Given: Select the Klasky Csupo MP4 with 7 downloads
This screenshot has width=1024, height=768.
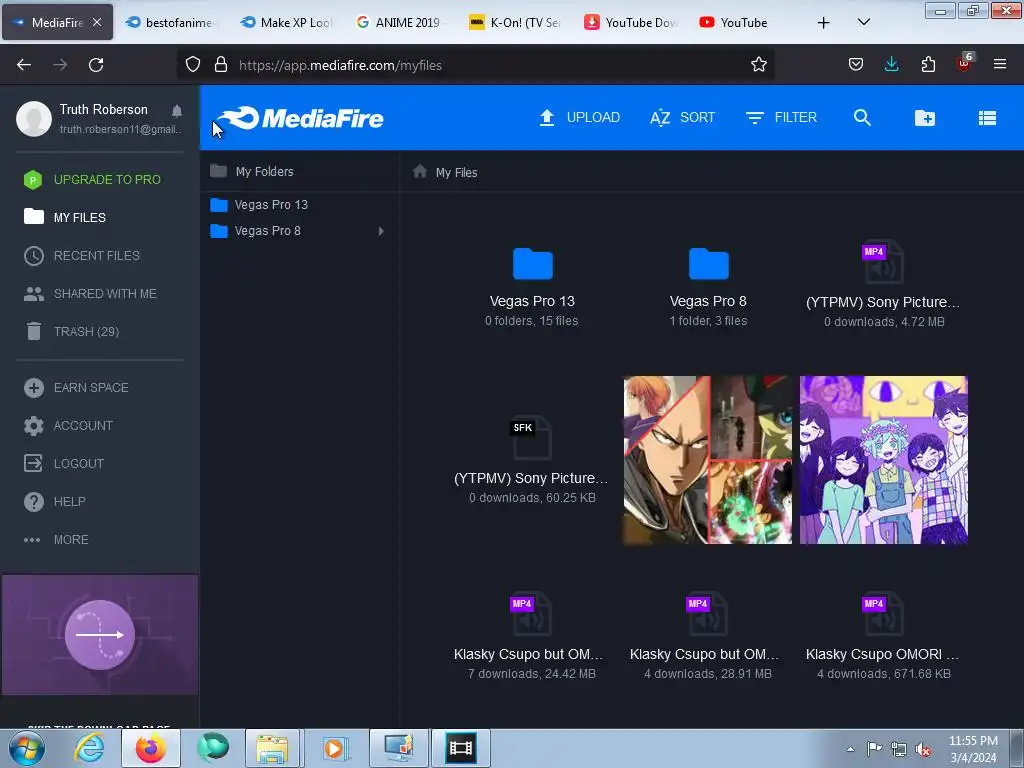Looking at the screenshot, I should [532, 615].
